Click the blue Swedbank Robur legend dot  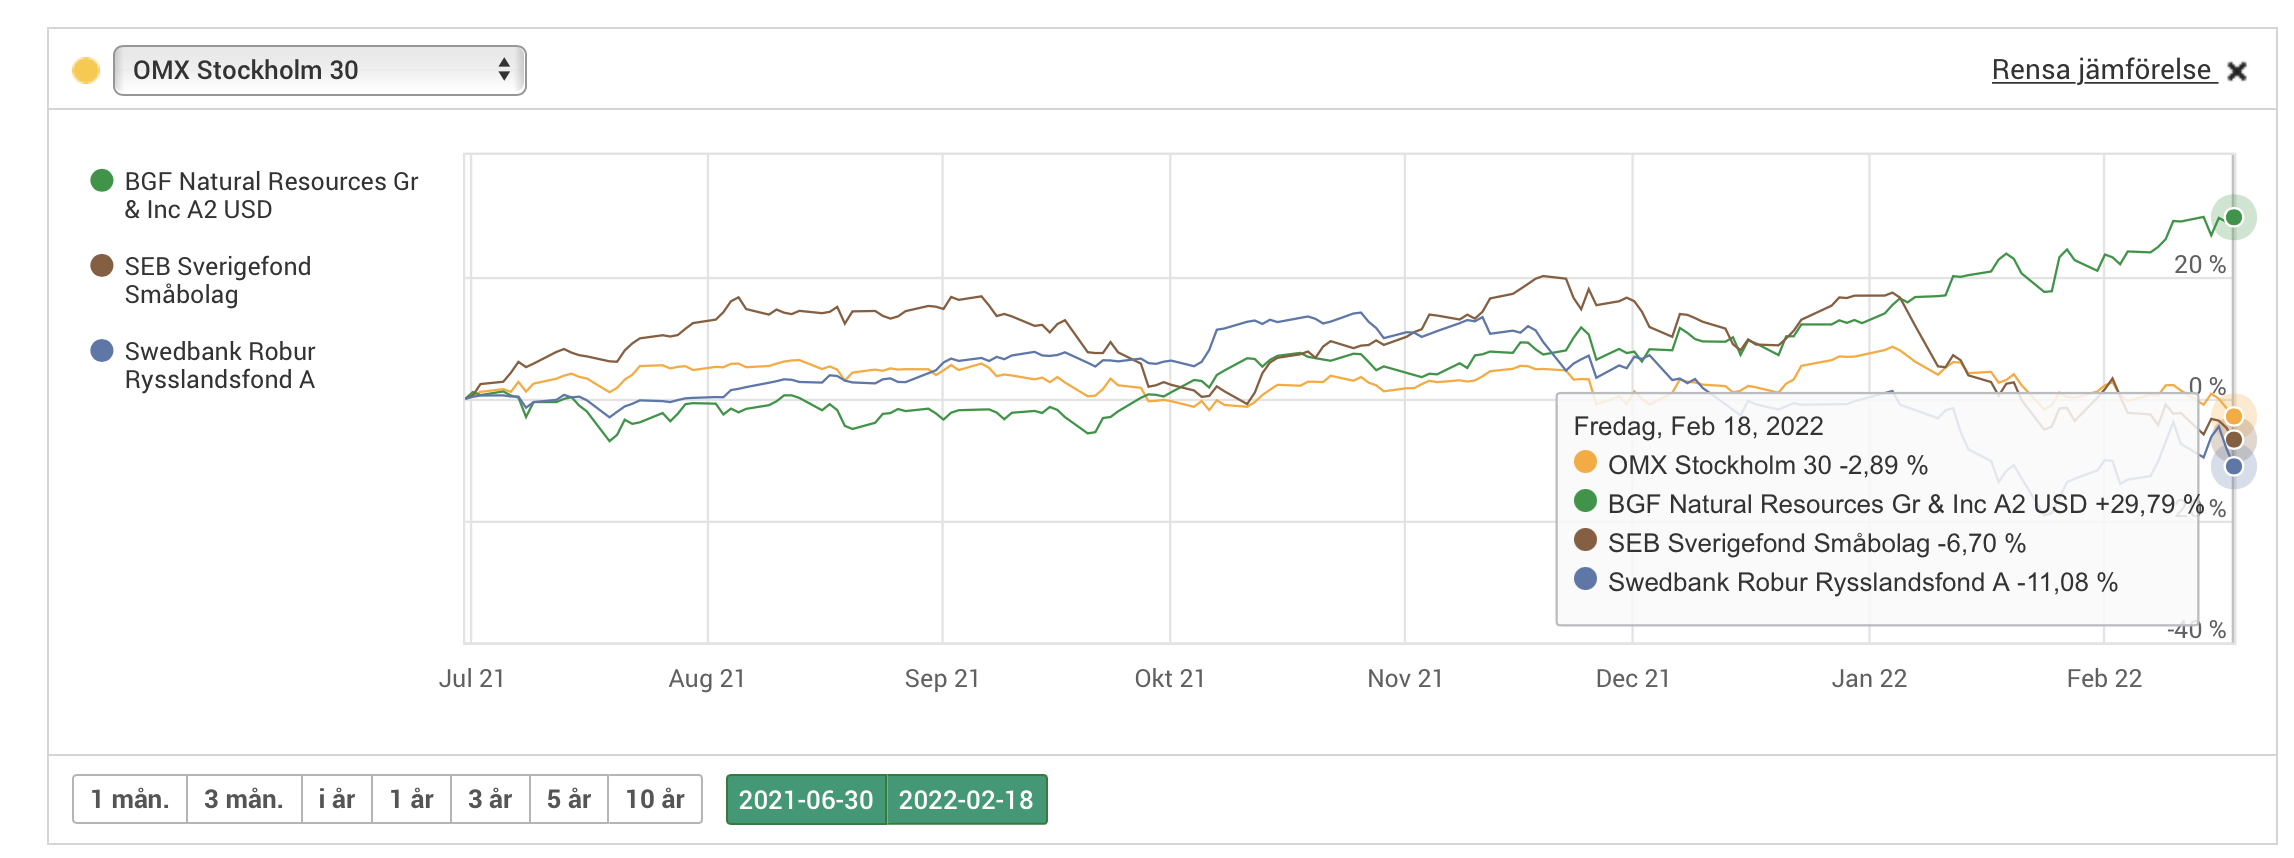point(102,351)
